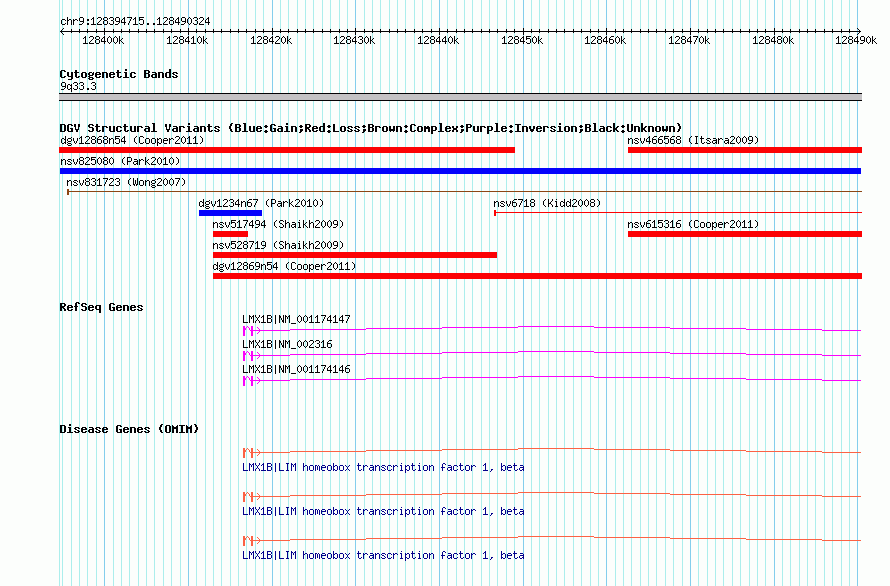
Task: Click the red dgv12868n54 (Cooper2011) variant bar
Action: pos(287,150)
